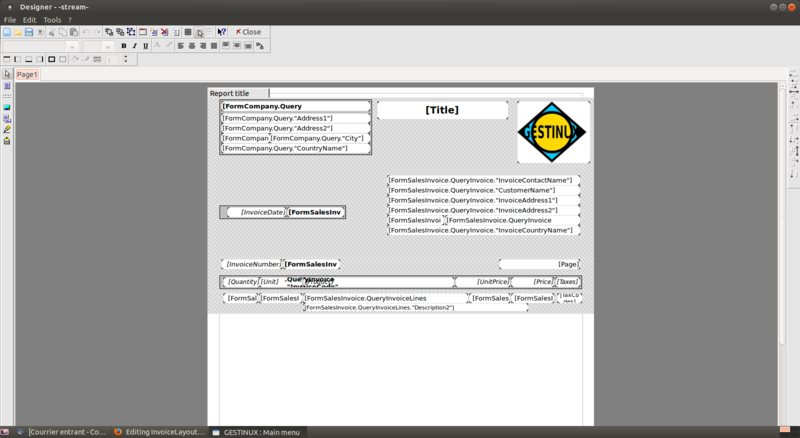Click the Cut scissors icon

[52, 32]
